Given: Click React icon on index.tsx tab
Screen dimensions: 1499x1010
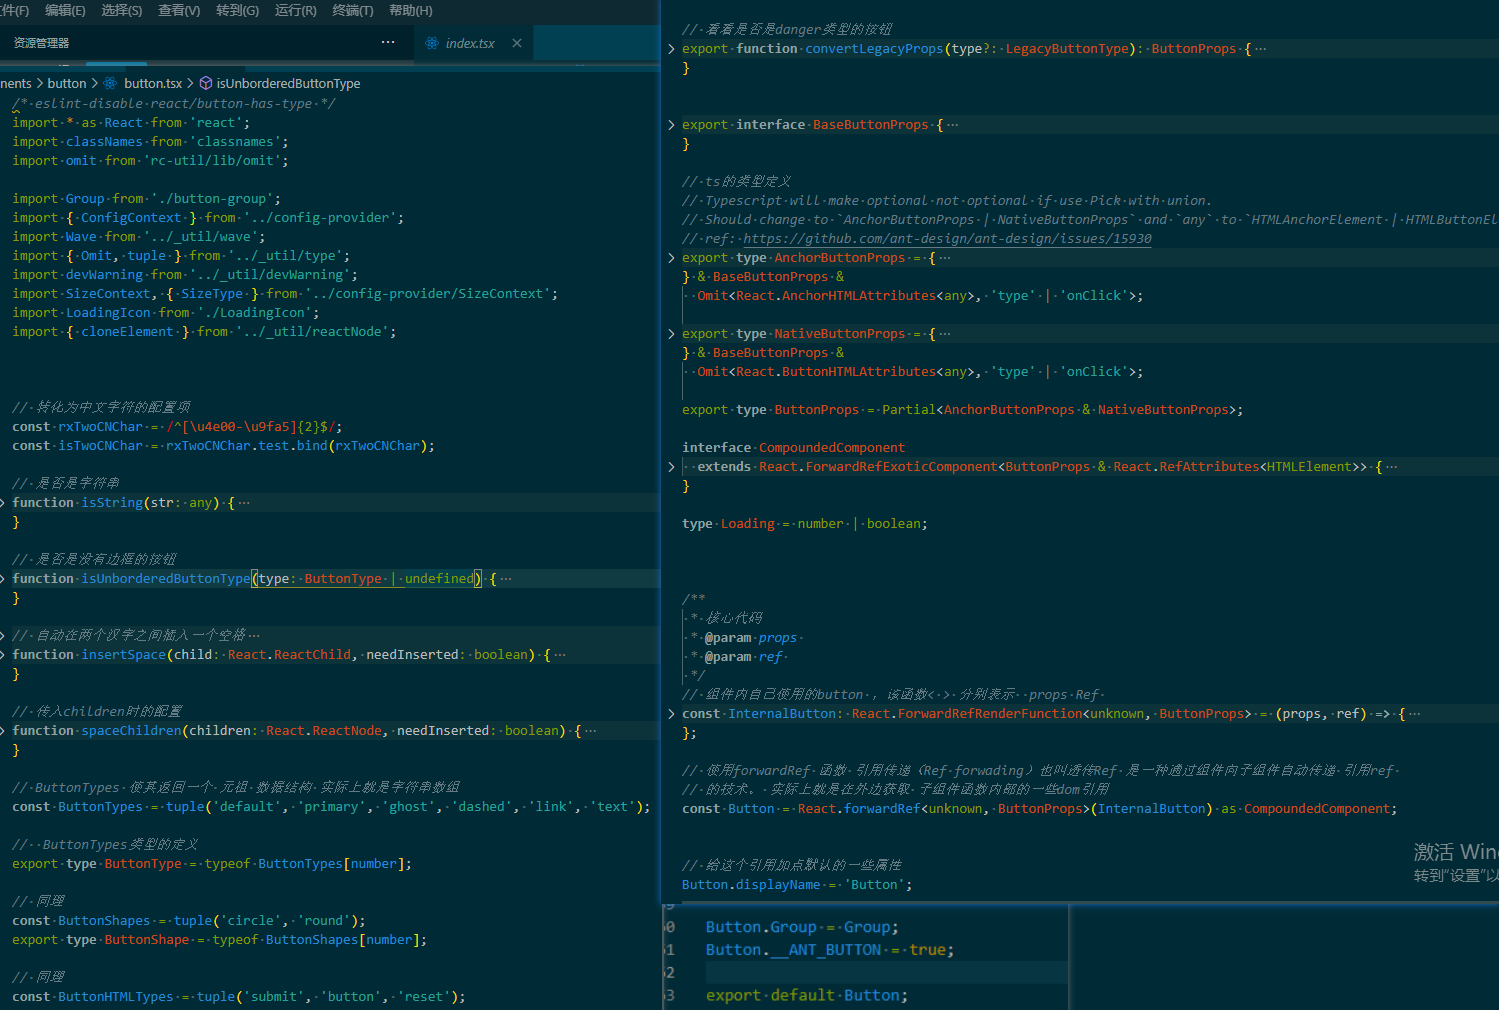Looking at the screenshot, I should pos(432,43).
